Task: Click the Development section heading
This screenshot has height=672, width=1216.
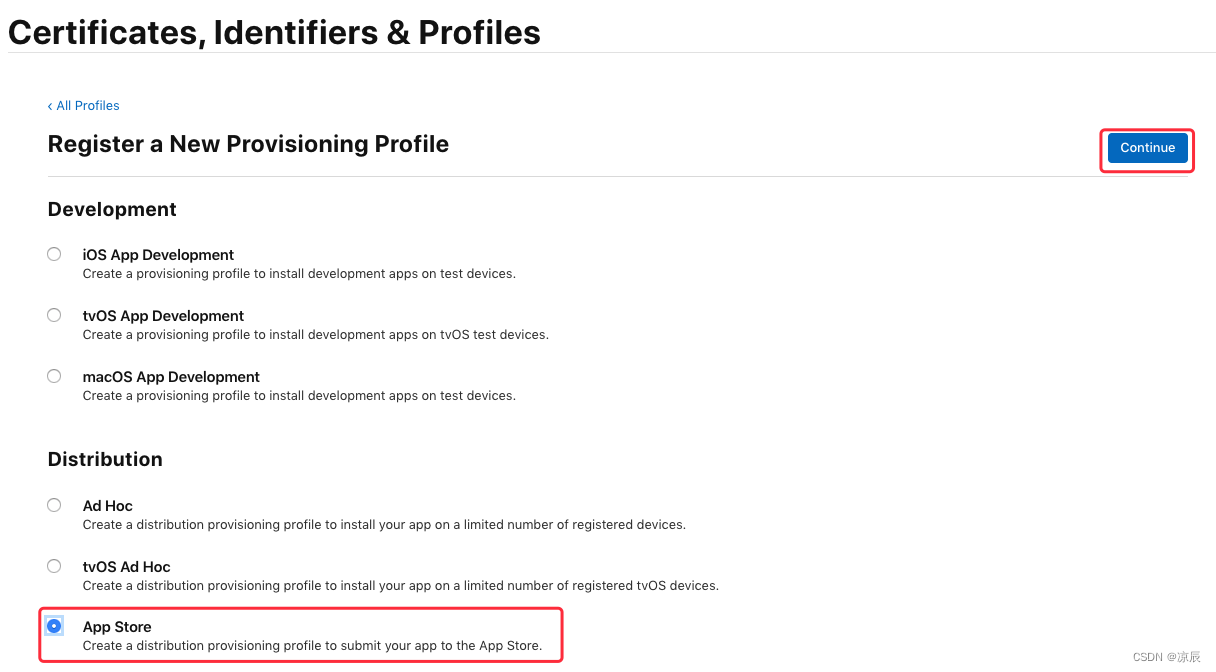Action: click(112, 209)
